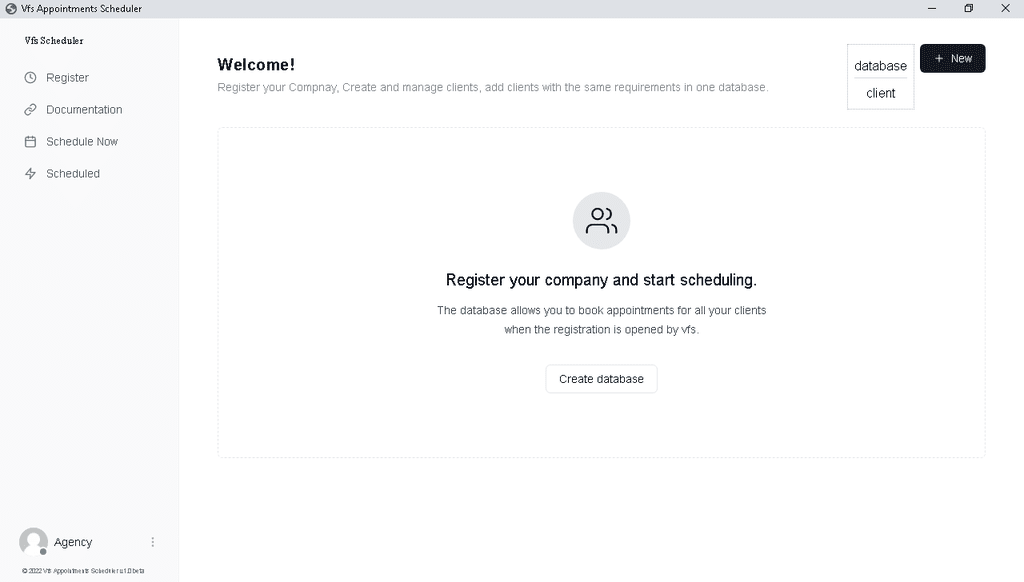Restore down the application window

pos(968,8)
